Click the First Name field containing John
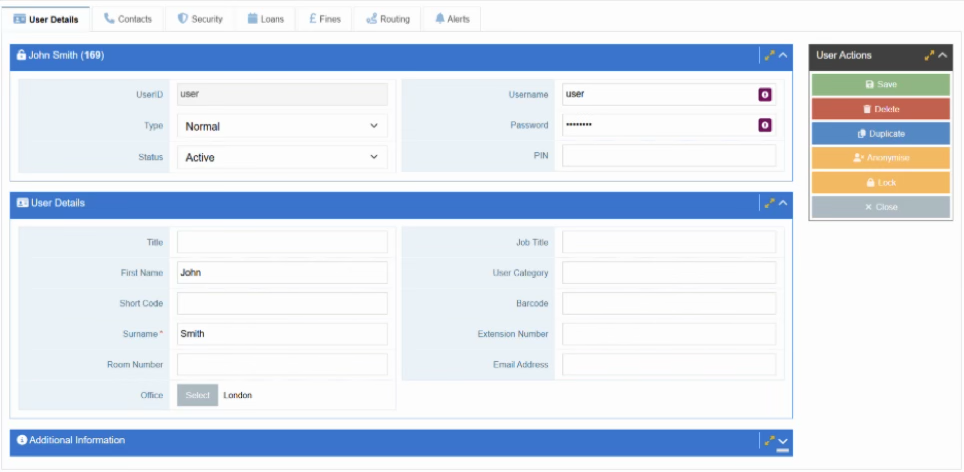Image resolution: width=964 pixels, height=472 pixels. pyautogui.click(x=282, y=273)
